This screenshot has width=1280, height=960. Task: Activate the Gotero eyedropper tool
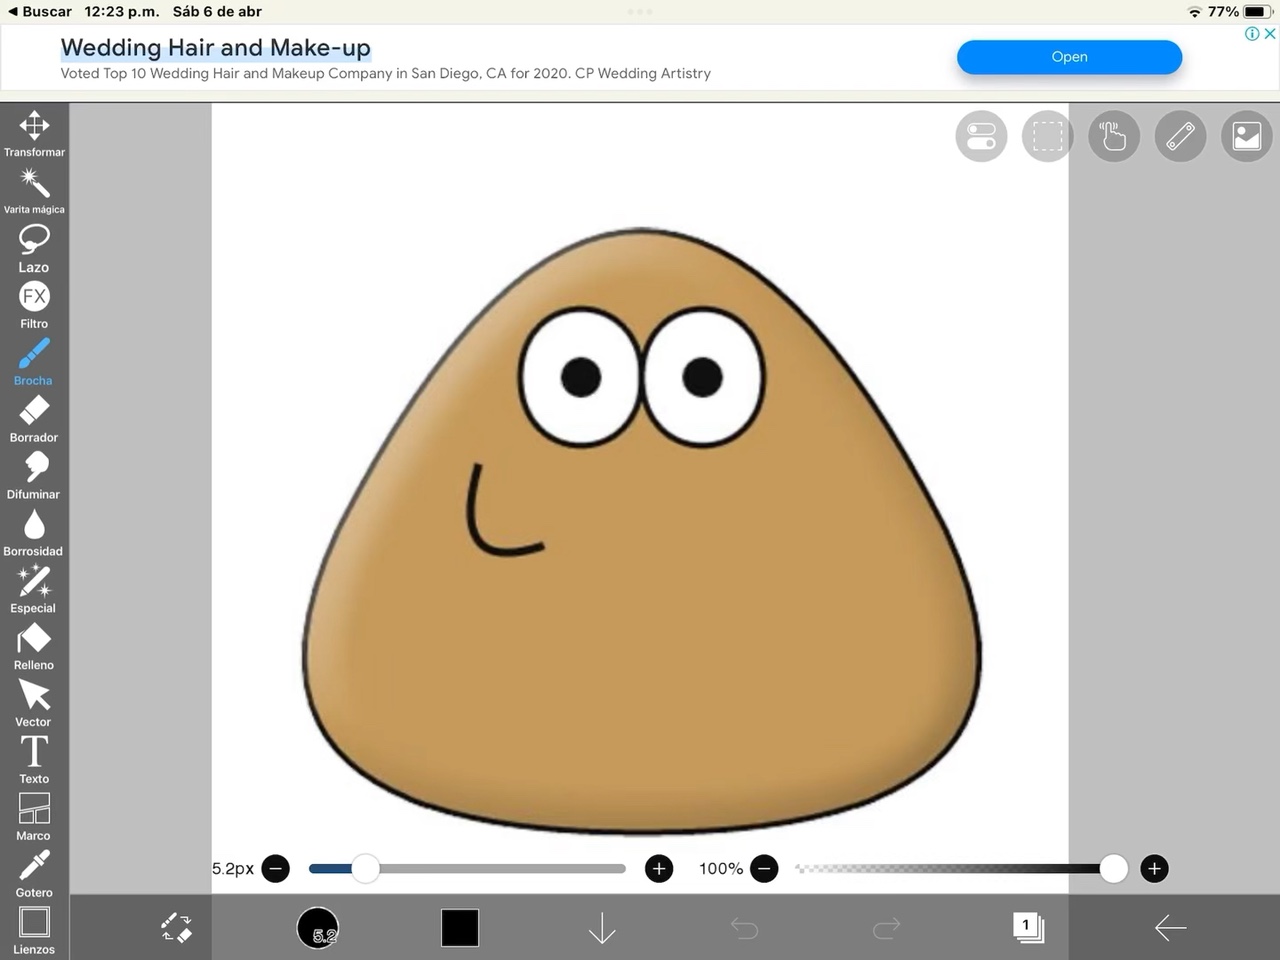(34, 873)
